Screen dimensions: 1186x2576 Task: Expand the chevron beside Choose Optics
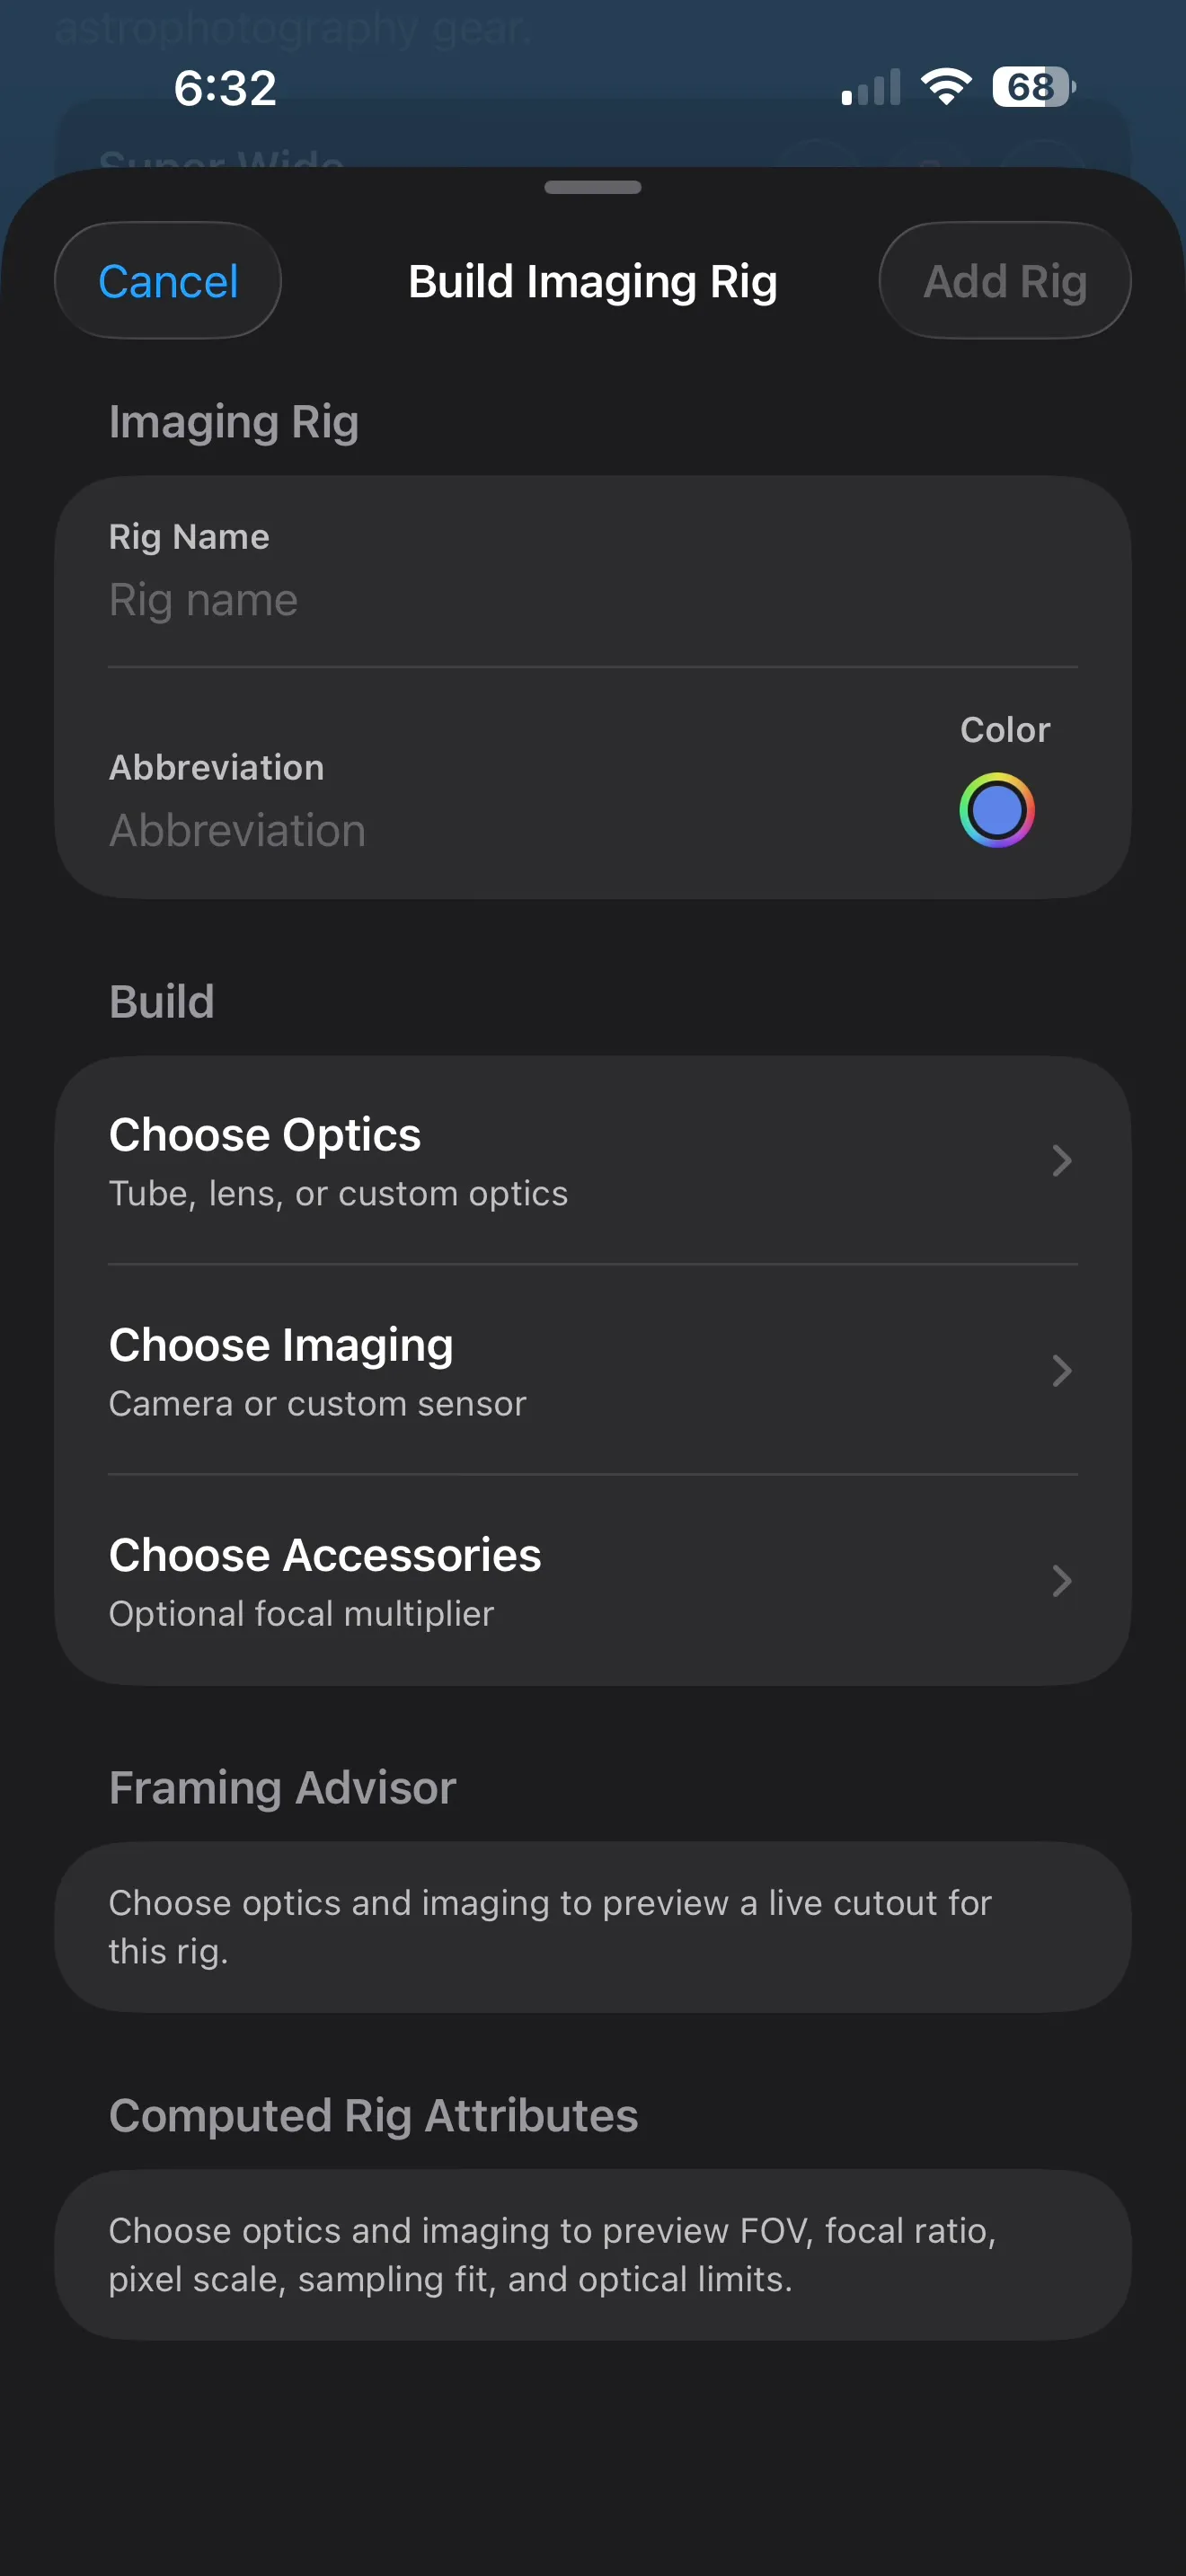(x=1061, y=1161)
